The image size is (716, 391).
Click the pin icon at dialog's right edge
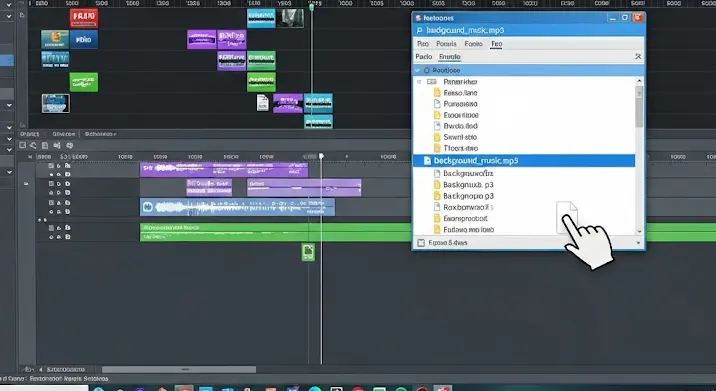(x=638, y=57)
